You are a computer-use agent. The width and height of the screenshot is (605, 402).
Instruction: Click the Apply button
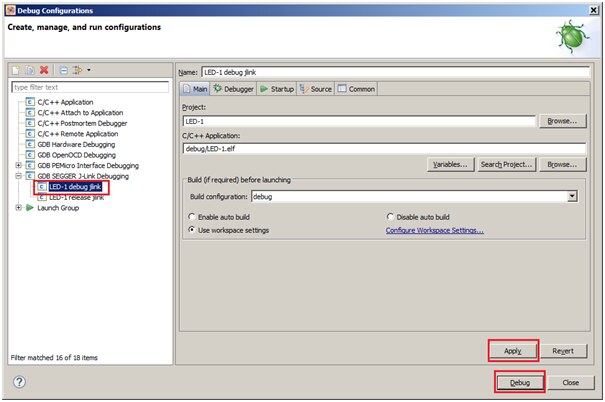coord(513,351)
